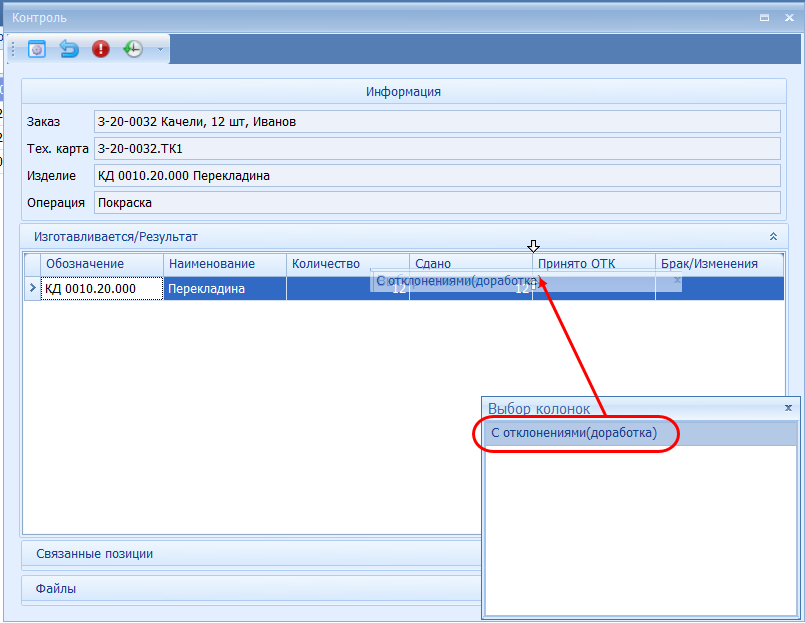Click the red exclamation mark icon
Screen dimensions: 805x623
[101, 48]
